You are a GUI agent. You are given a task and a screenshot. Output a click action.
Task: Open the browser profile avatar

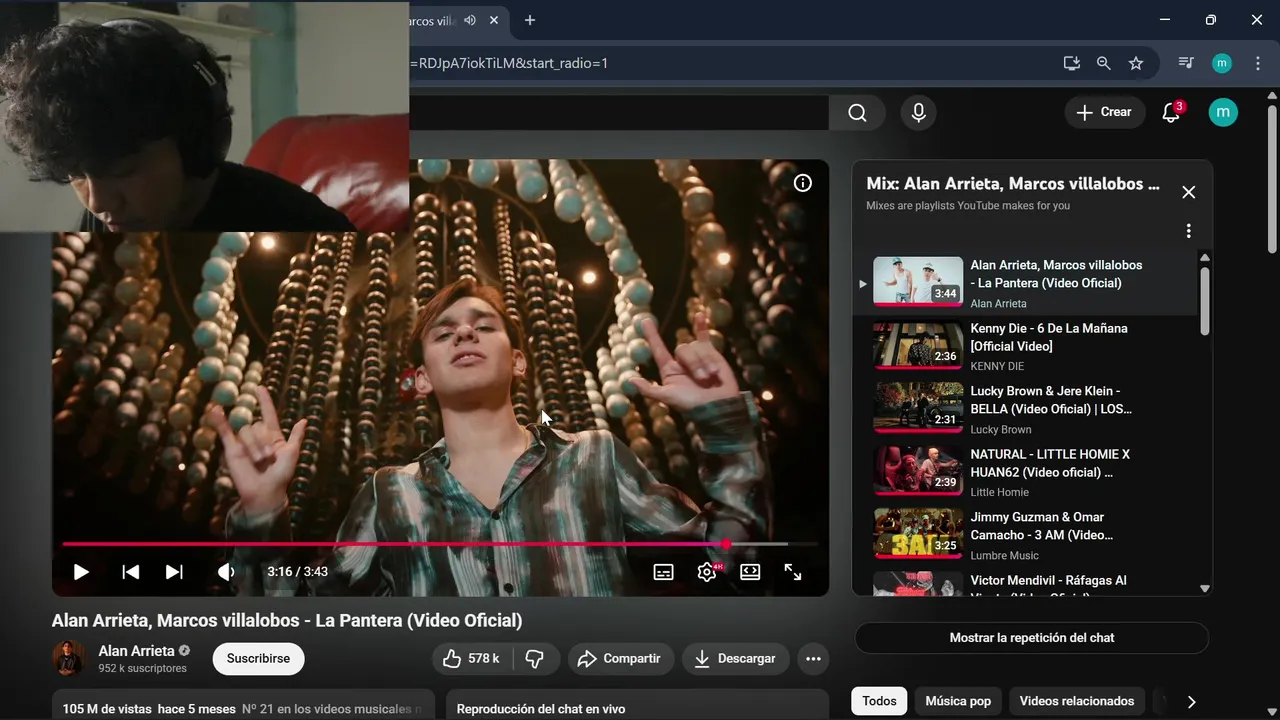[x=1222, y=63]
